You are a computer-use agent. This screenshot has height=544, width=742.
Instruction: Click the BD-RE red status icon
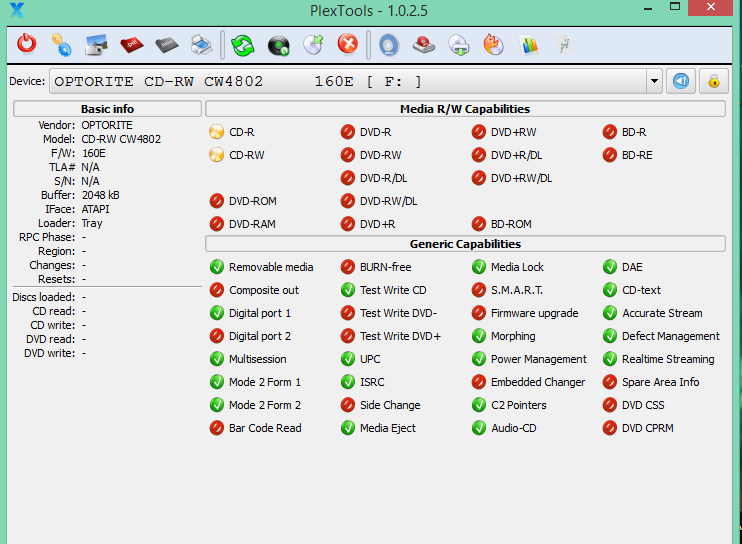pyautogui.click(x=610, y=155)
